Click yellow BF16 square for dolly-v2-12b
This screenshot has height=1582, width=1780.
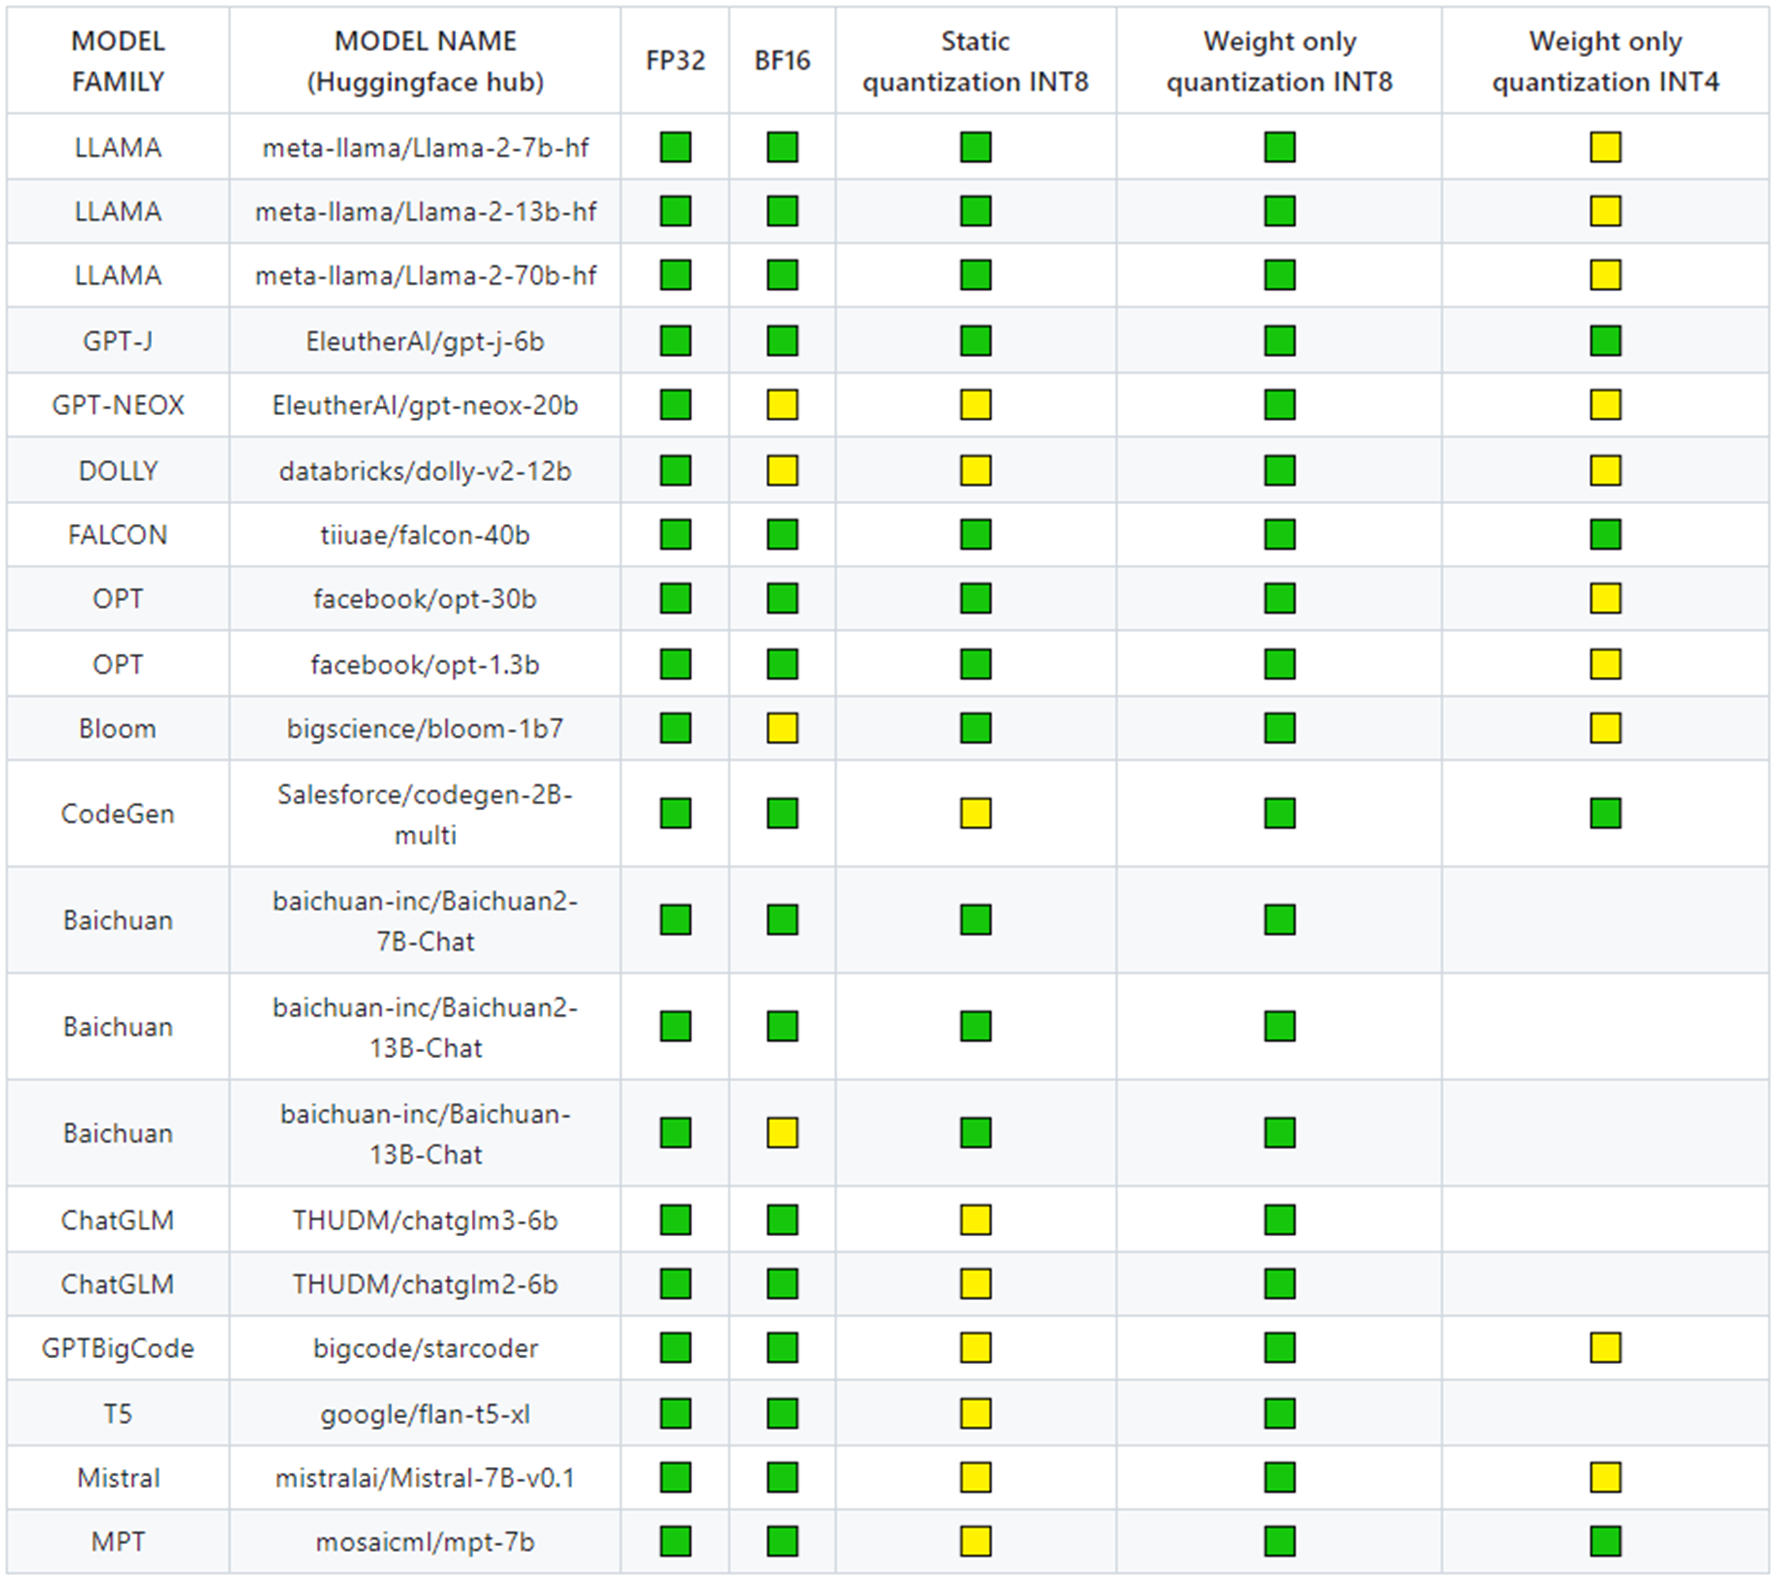[x=782, y=470]
